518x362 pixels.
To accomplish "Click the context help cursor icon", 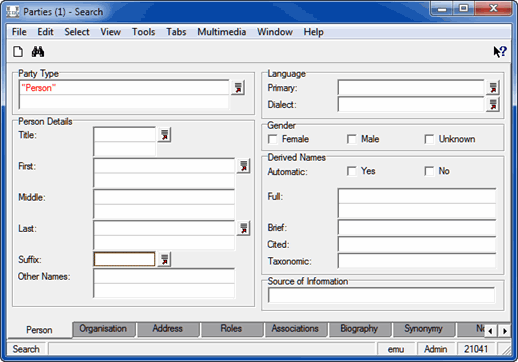I will pos(500,52).
